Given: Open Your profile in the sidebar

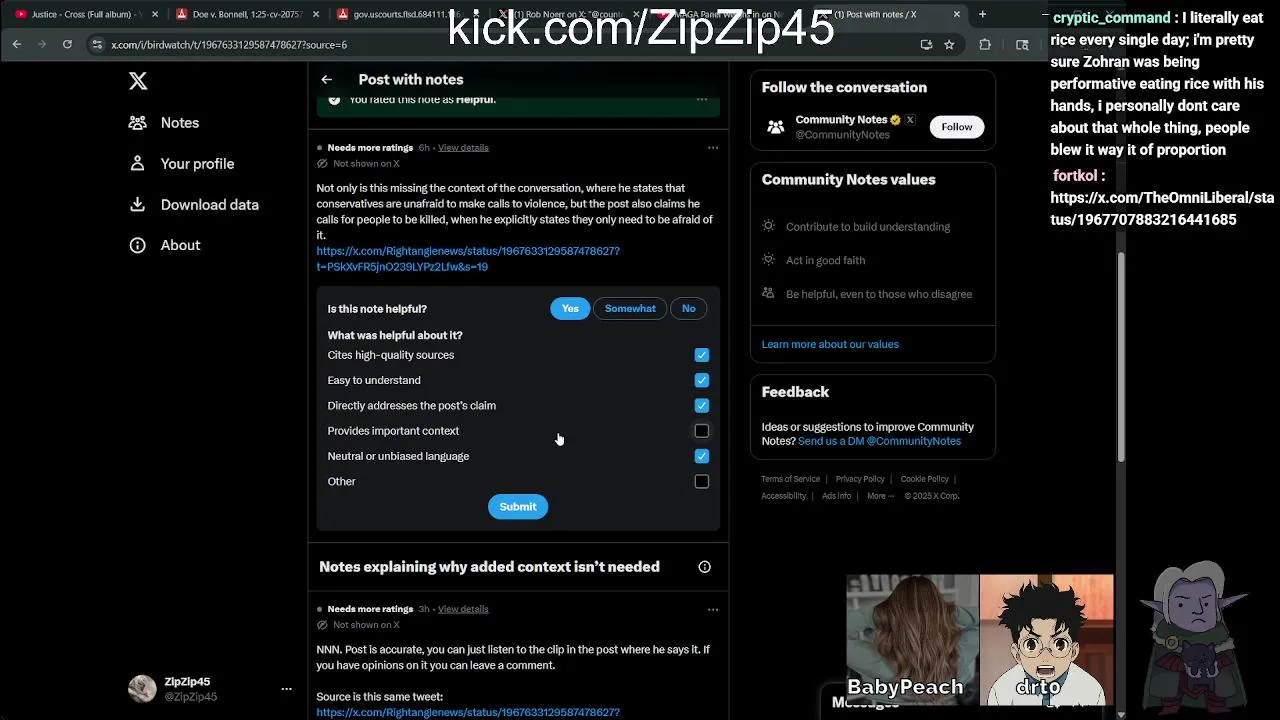Looking at the screenshot, I should tap(181, 164).
